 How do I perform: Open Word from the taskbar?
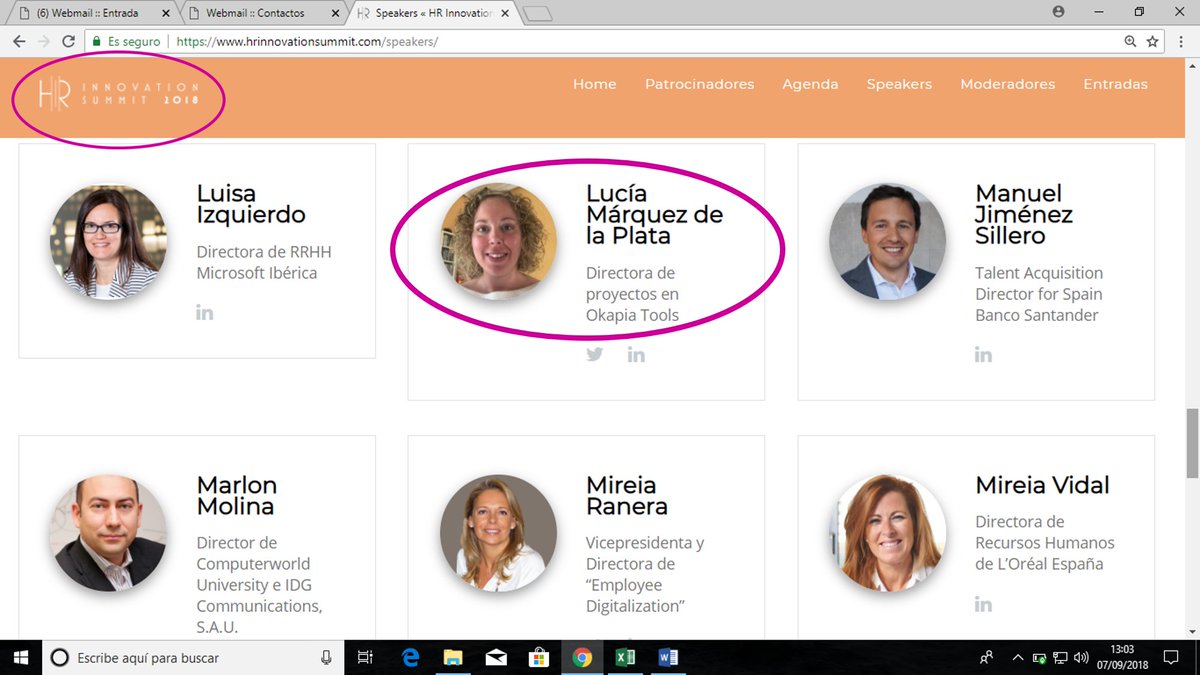(668, 657)
